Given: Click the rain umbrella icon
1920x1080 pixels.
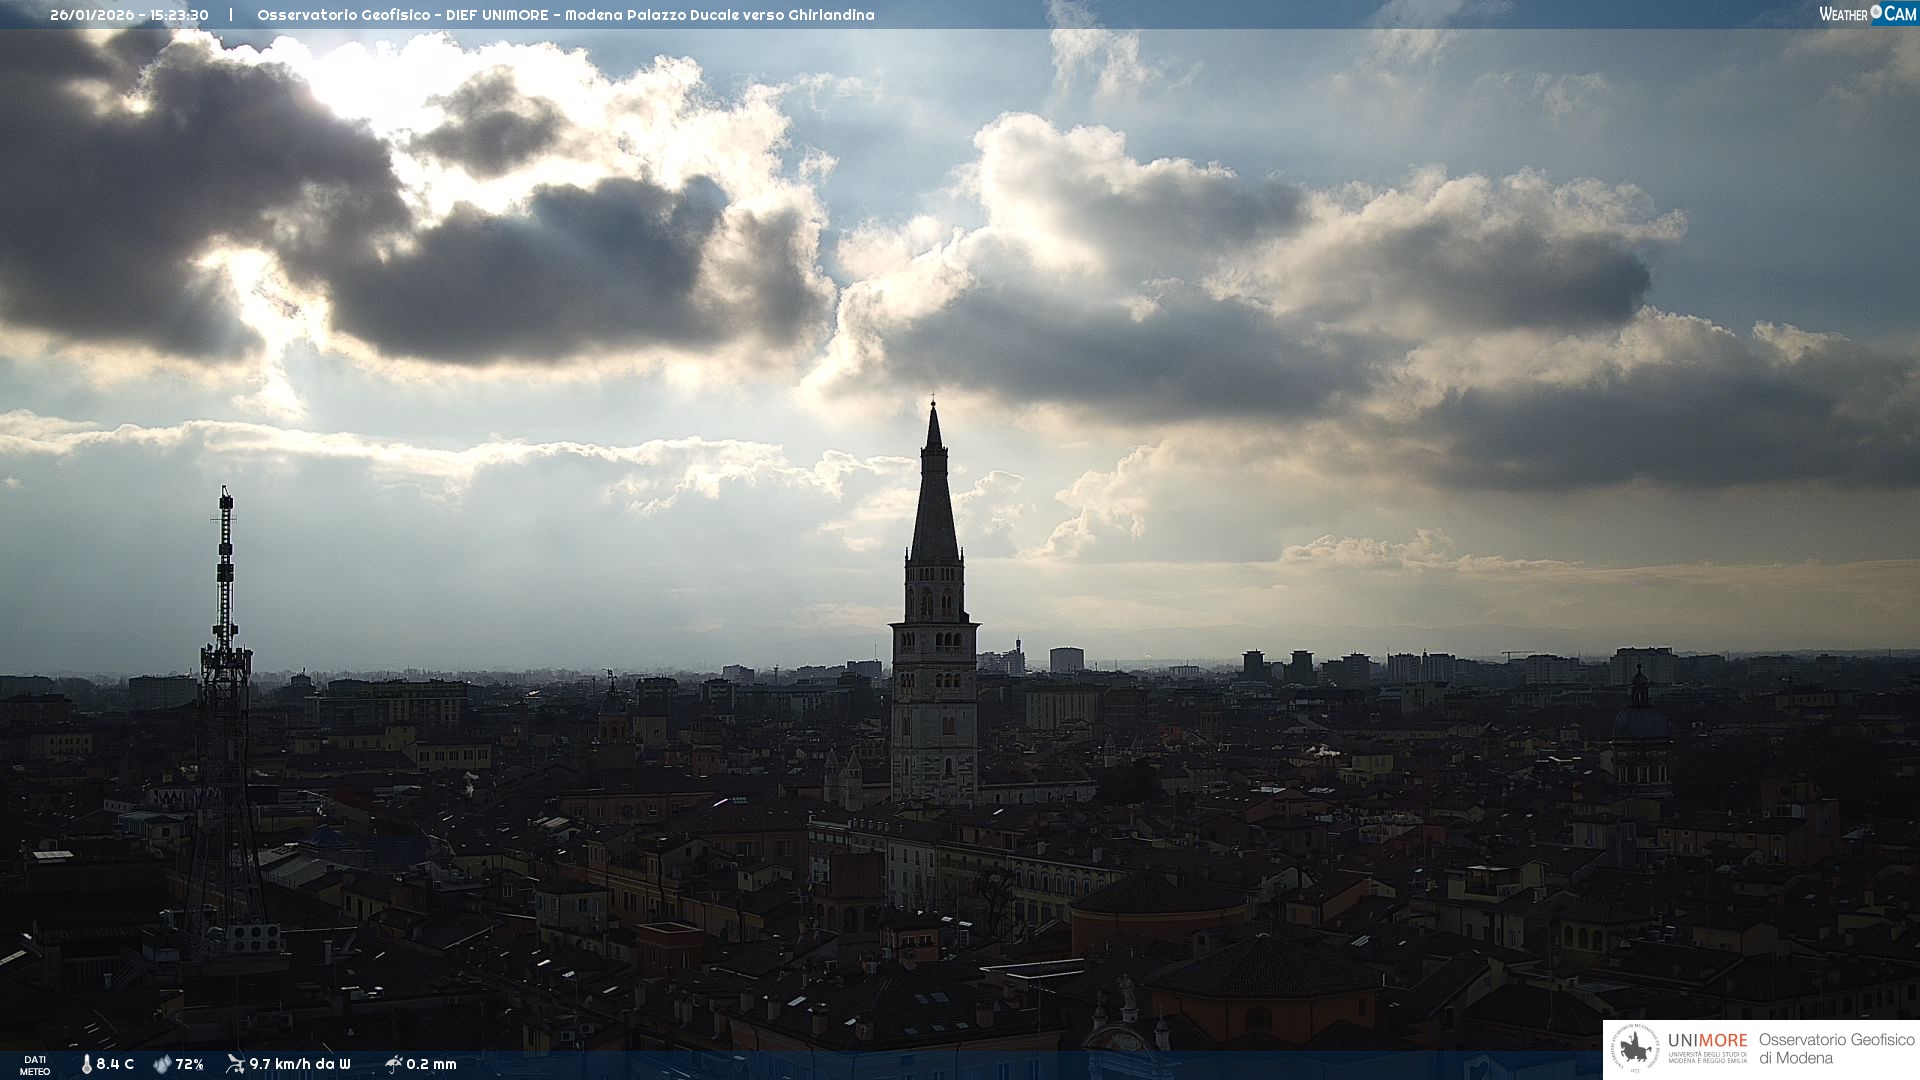Looking at the screenshot, I should coord(393,1064).
